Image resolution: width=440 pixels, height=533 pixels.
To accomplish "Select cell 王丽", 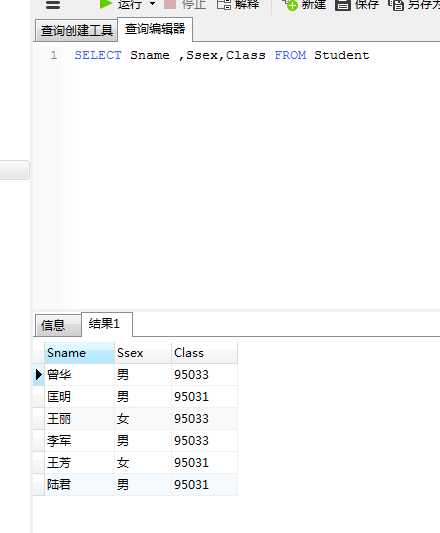I will point(79,419).
